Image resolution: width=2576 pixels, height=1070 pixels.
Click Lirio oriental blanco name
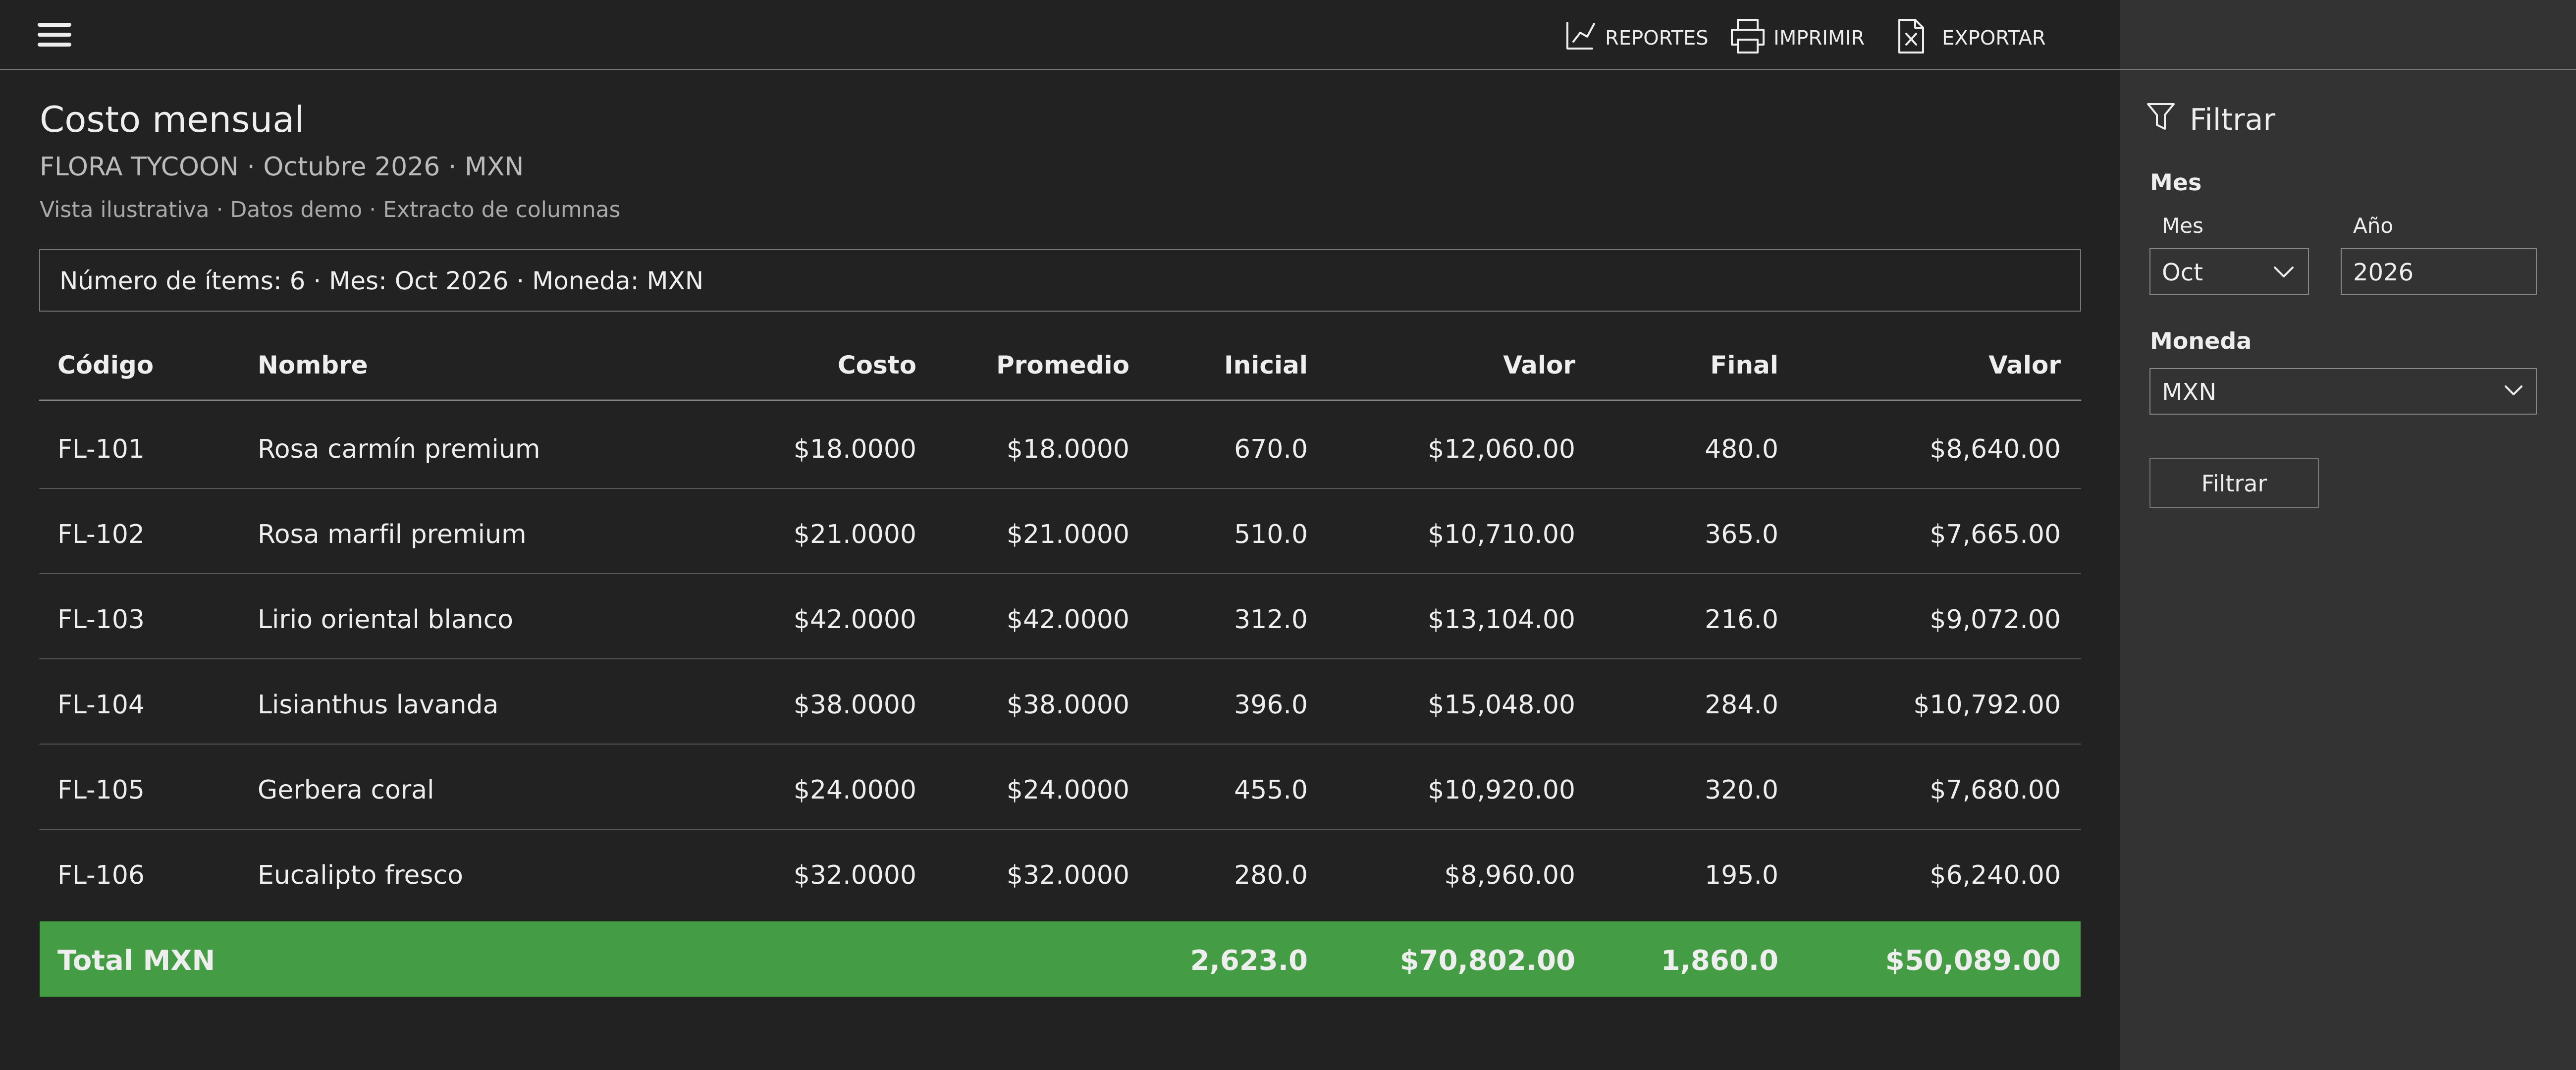[x=385, y=619]
